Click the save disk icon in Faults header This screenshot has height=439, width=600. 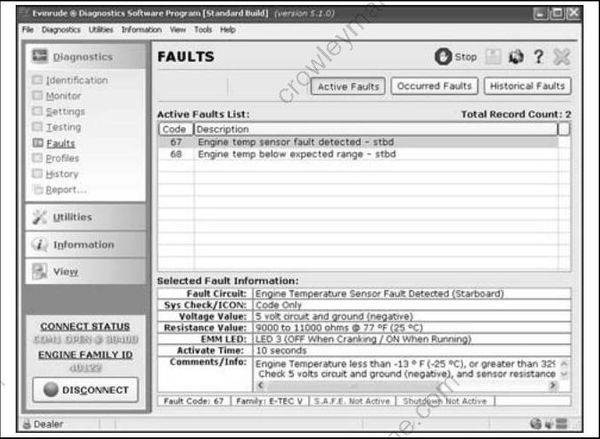pyautogui.click(x=493, y=57)
